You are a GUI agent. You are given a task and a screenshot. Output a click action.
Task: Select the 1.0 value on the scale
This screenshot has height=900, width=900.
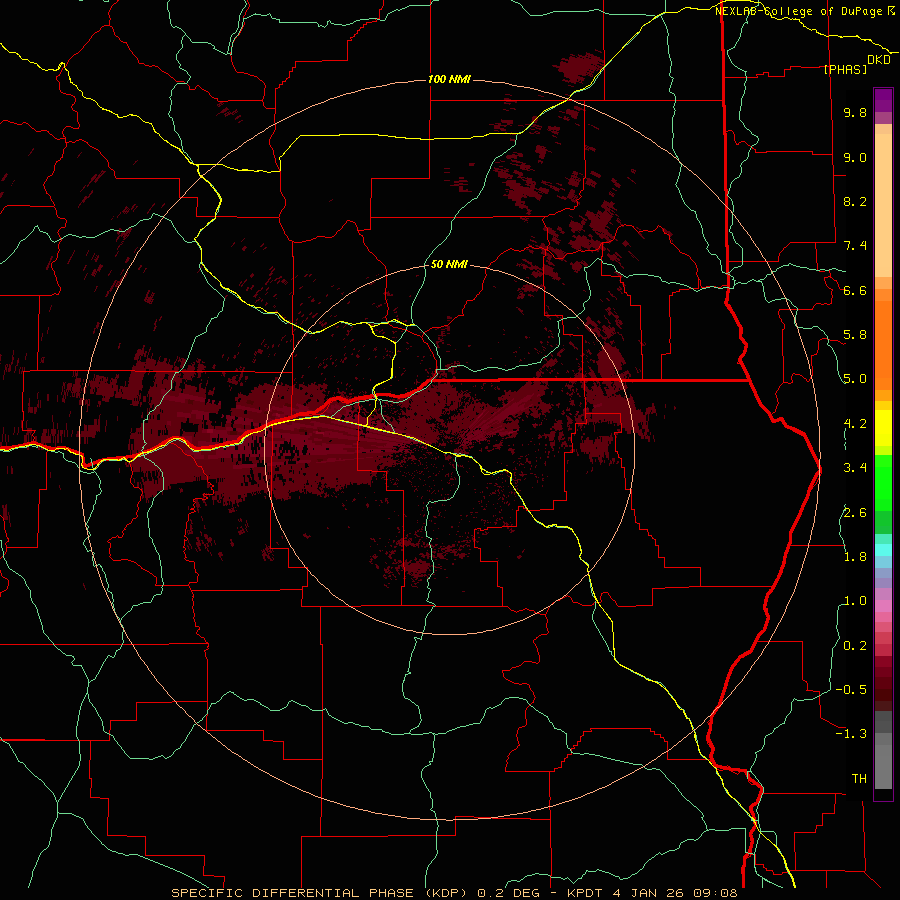[x=855, y=601]
